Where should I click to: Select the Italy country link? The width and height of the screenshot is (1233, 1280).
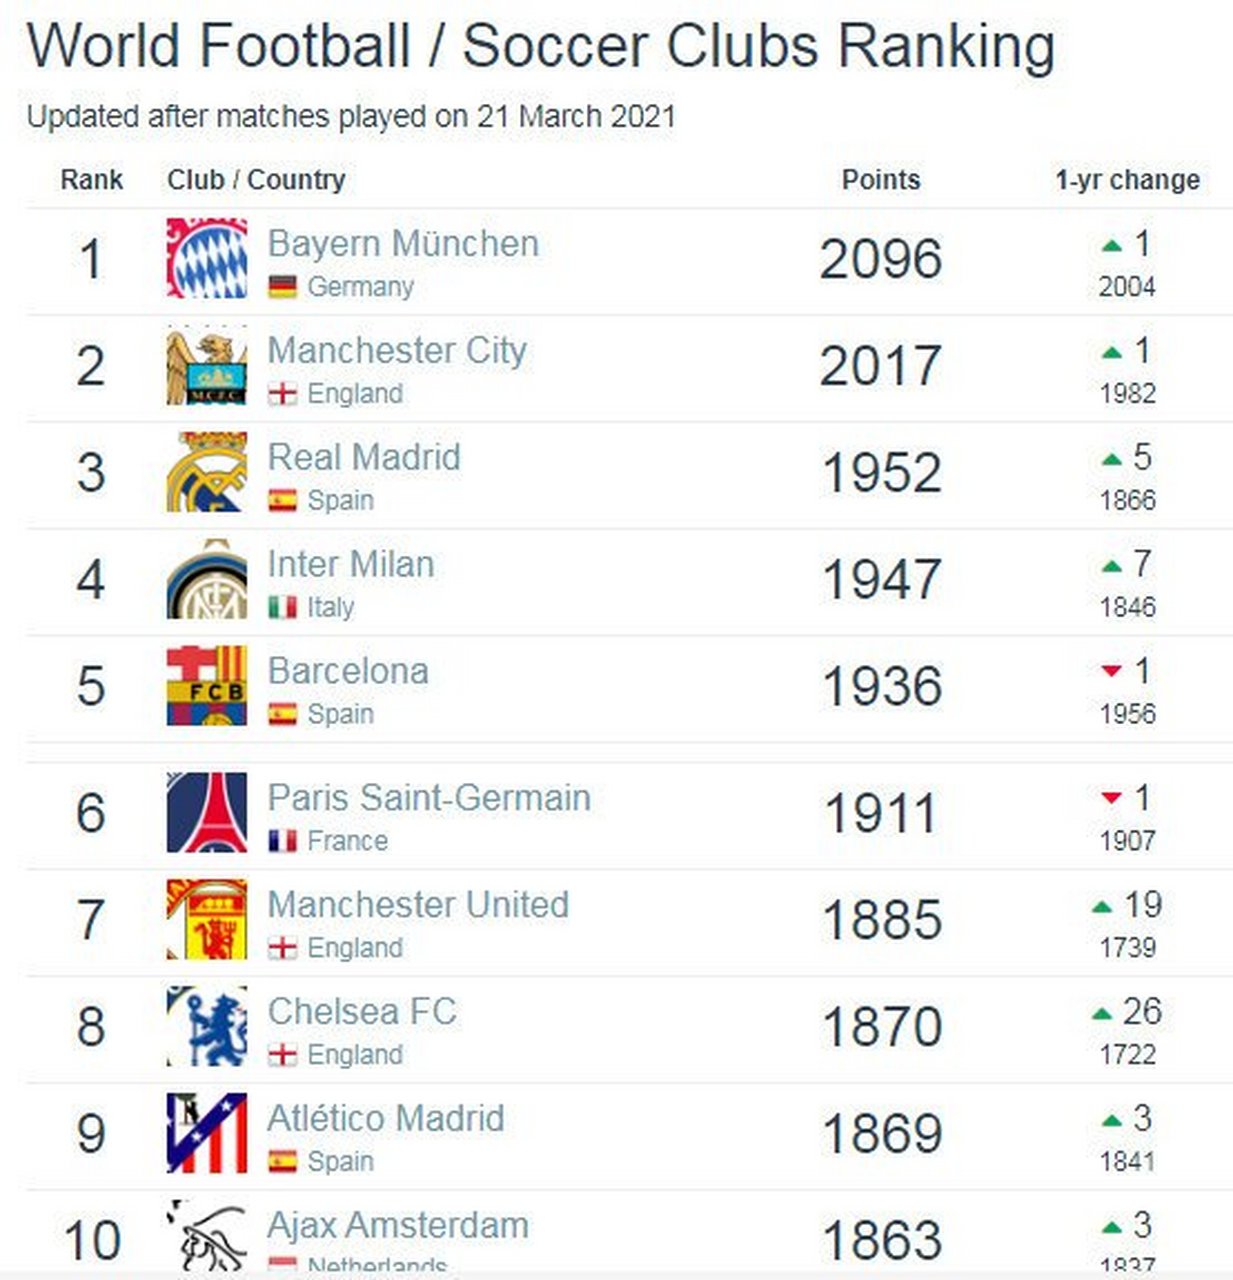330,607
